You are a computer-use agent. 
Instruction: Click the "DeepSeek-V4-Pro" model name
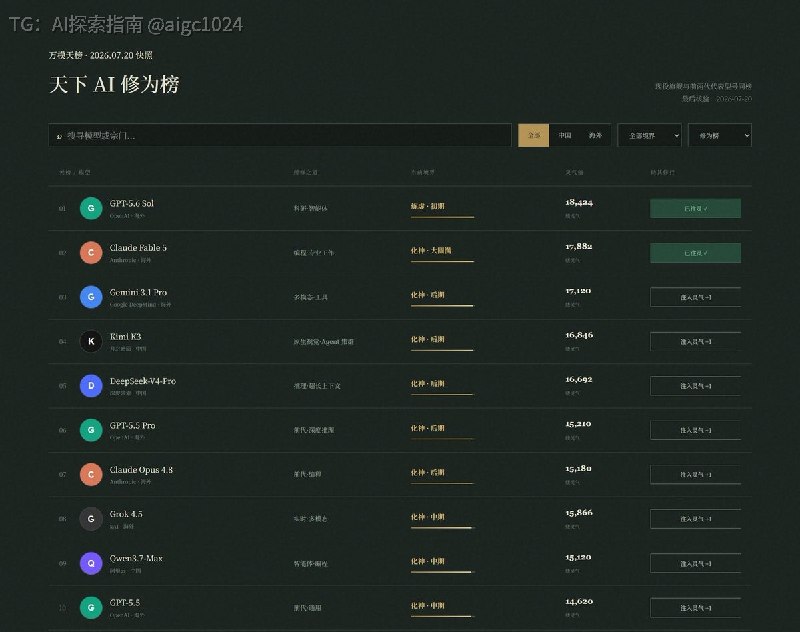click(142, 381)
